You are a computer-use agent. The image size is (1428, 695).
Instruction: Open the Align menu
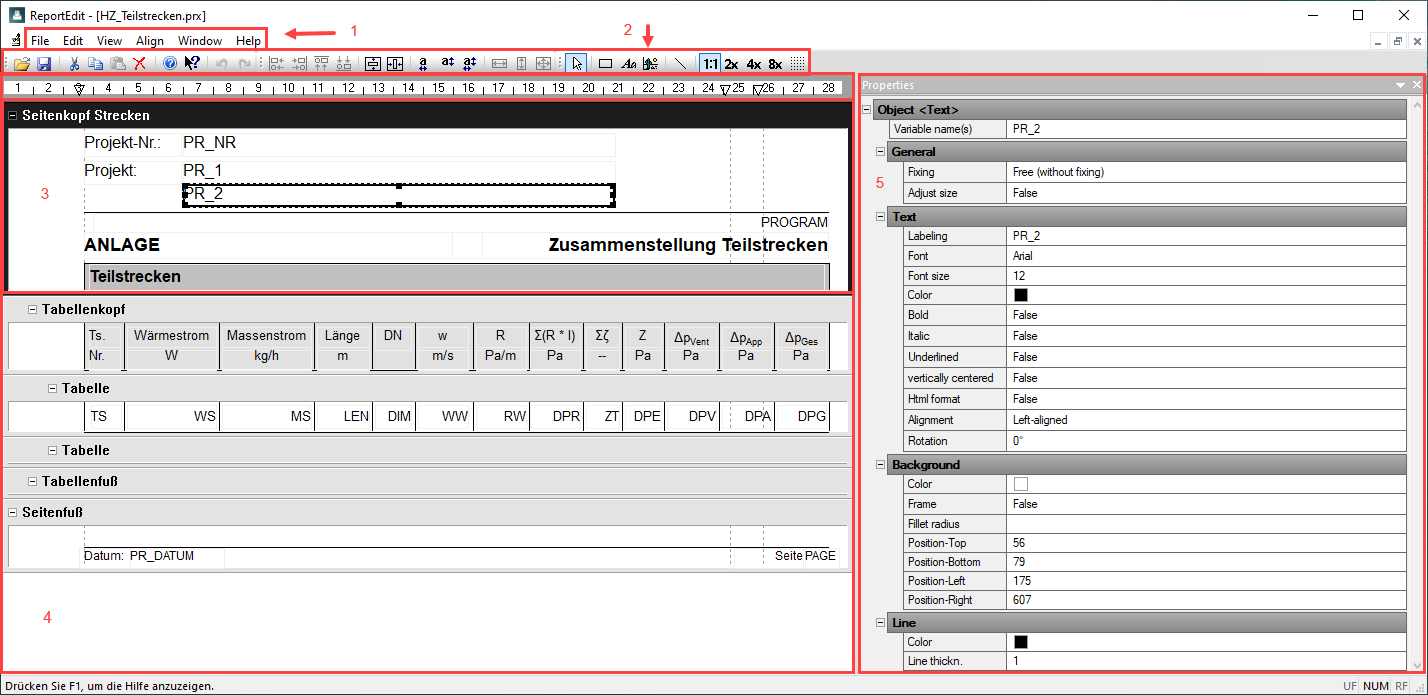150,41
